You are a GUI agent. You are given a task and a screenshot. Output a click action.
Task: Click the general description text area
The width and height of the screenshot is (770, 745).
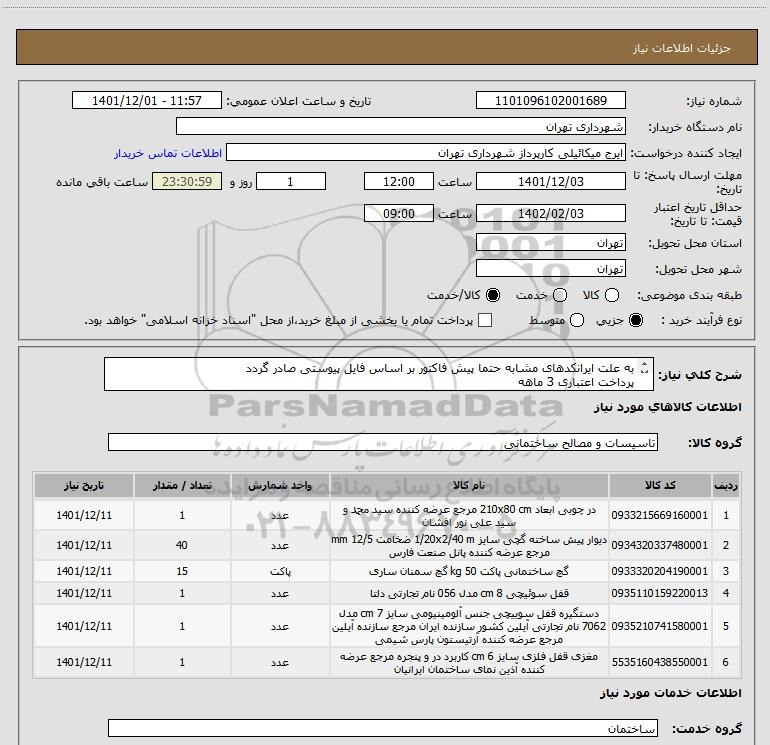tap(379, 374)
